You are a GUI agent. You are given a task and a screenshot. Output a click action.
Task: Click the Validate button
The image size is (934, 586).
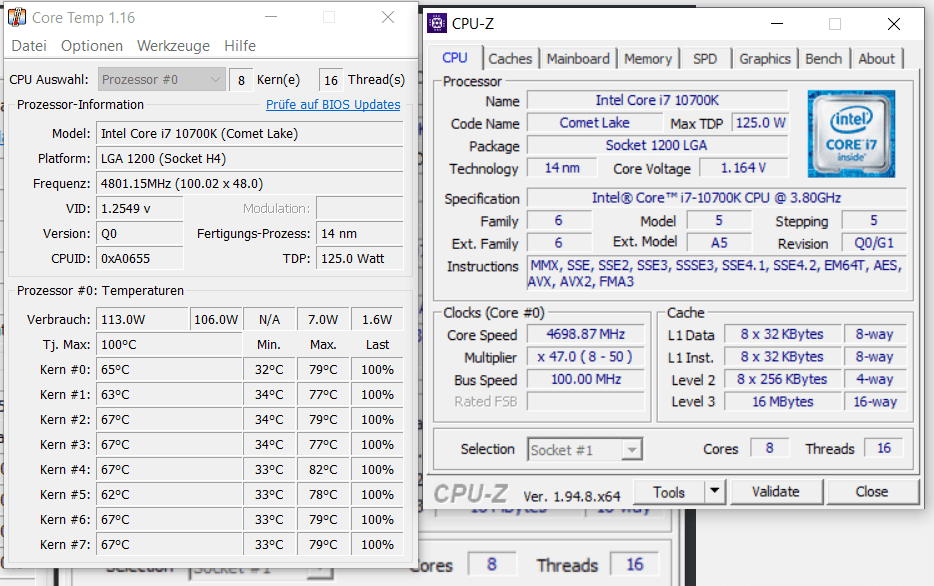[x=776, y=492]
